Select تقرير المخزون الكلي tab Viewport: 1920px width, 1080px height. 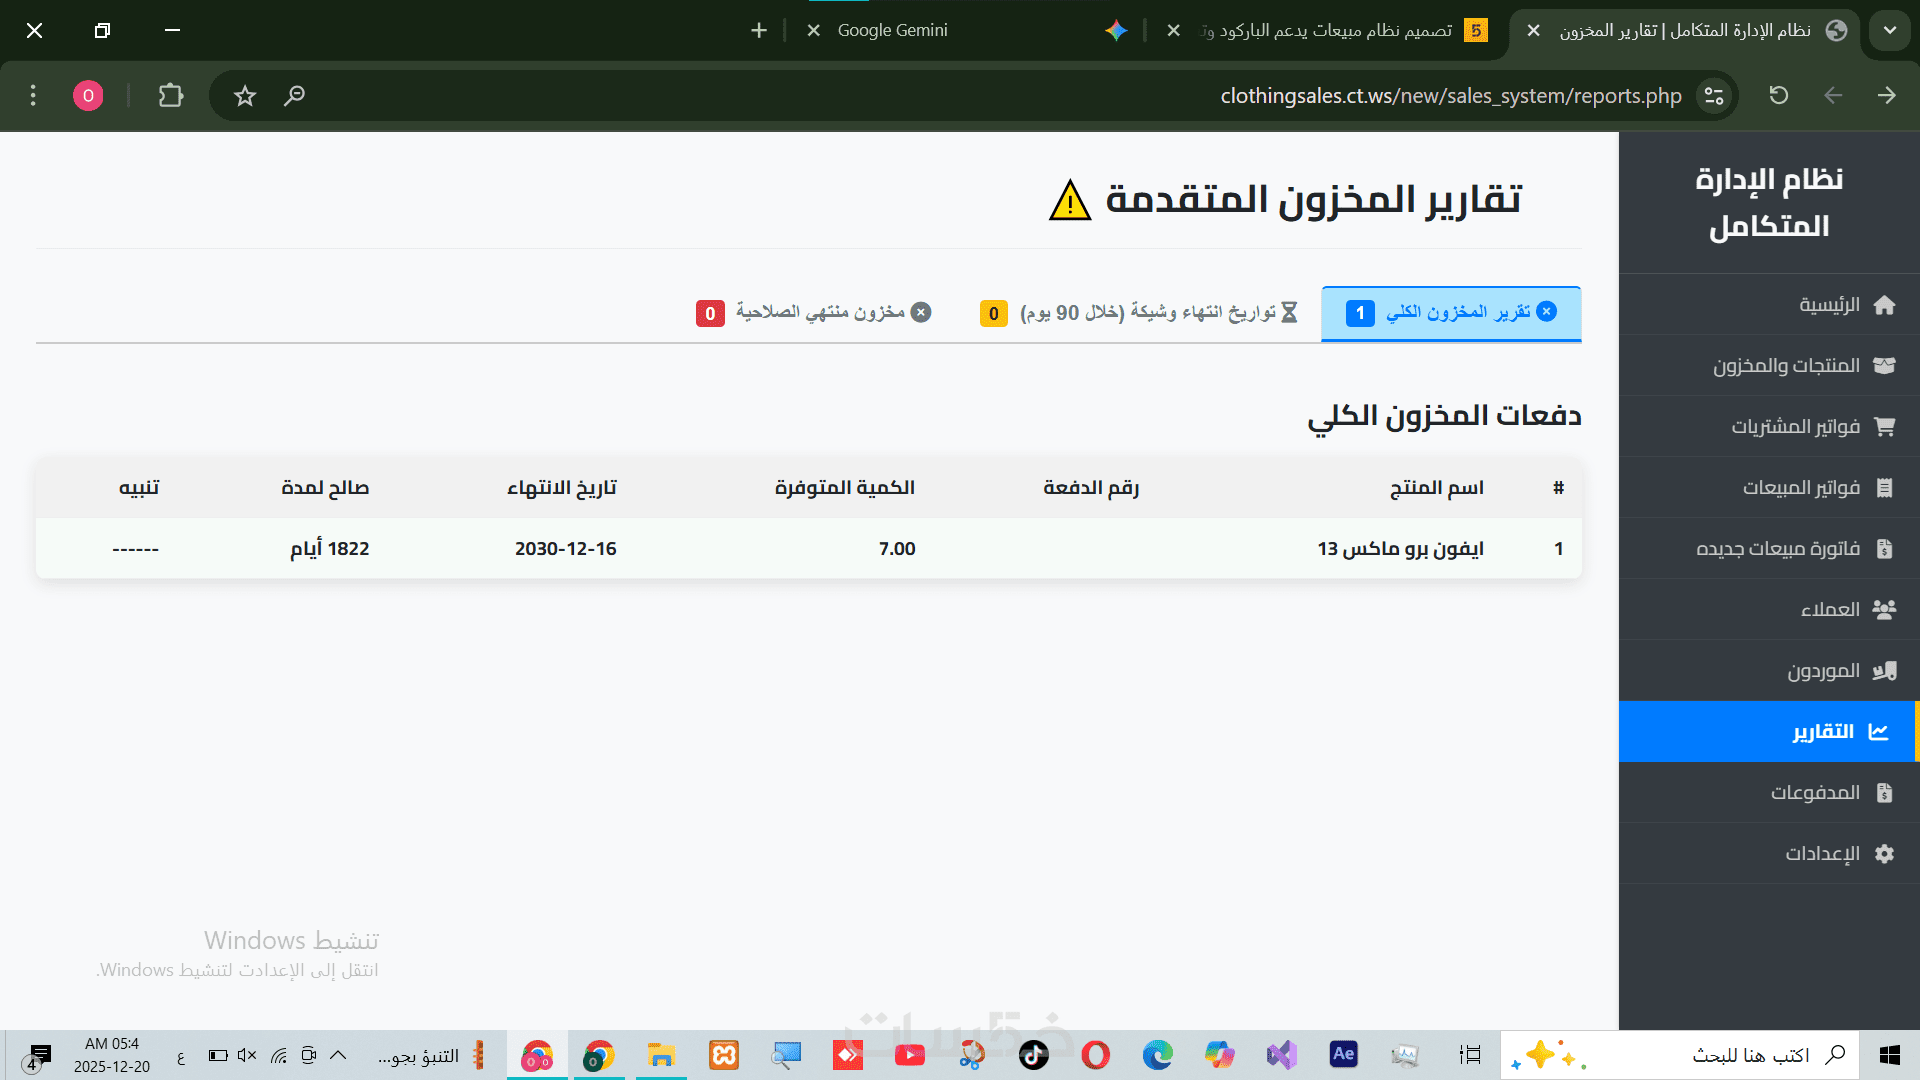[1452, 313]
